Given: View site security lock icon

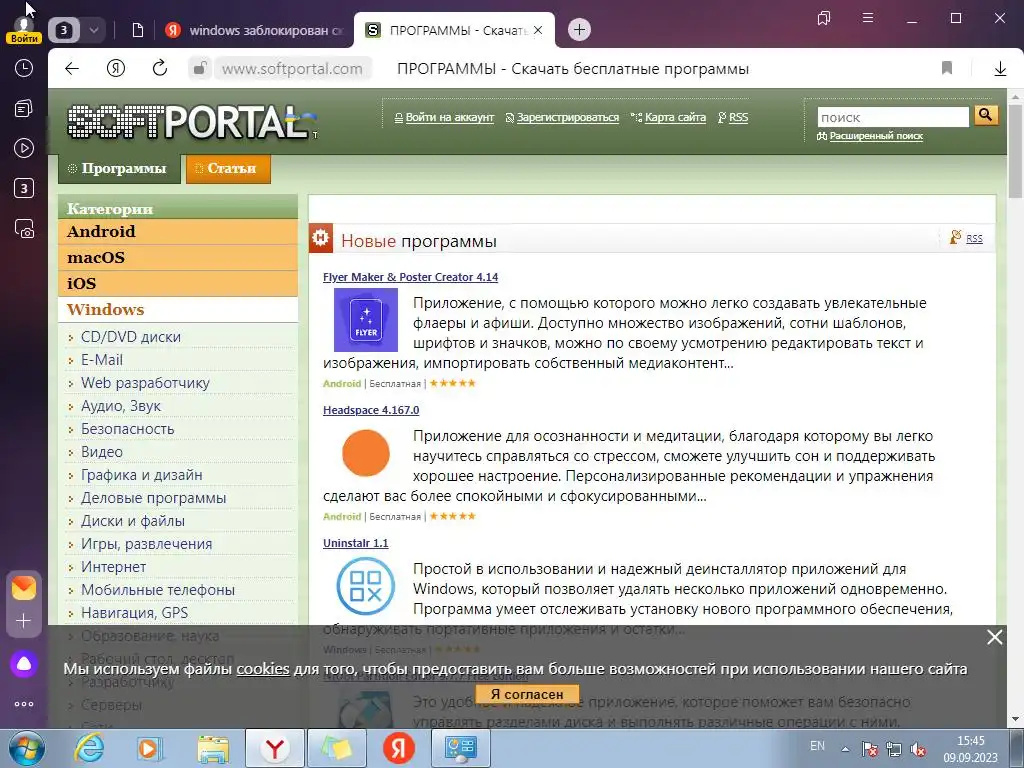Looking at the screenshot, I should [200, 69].
